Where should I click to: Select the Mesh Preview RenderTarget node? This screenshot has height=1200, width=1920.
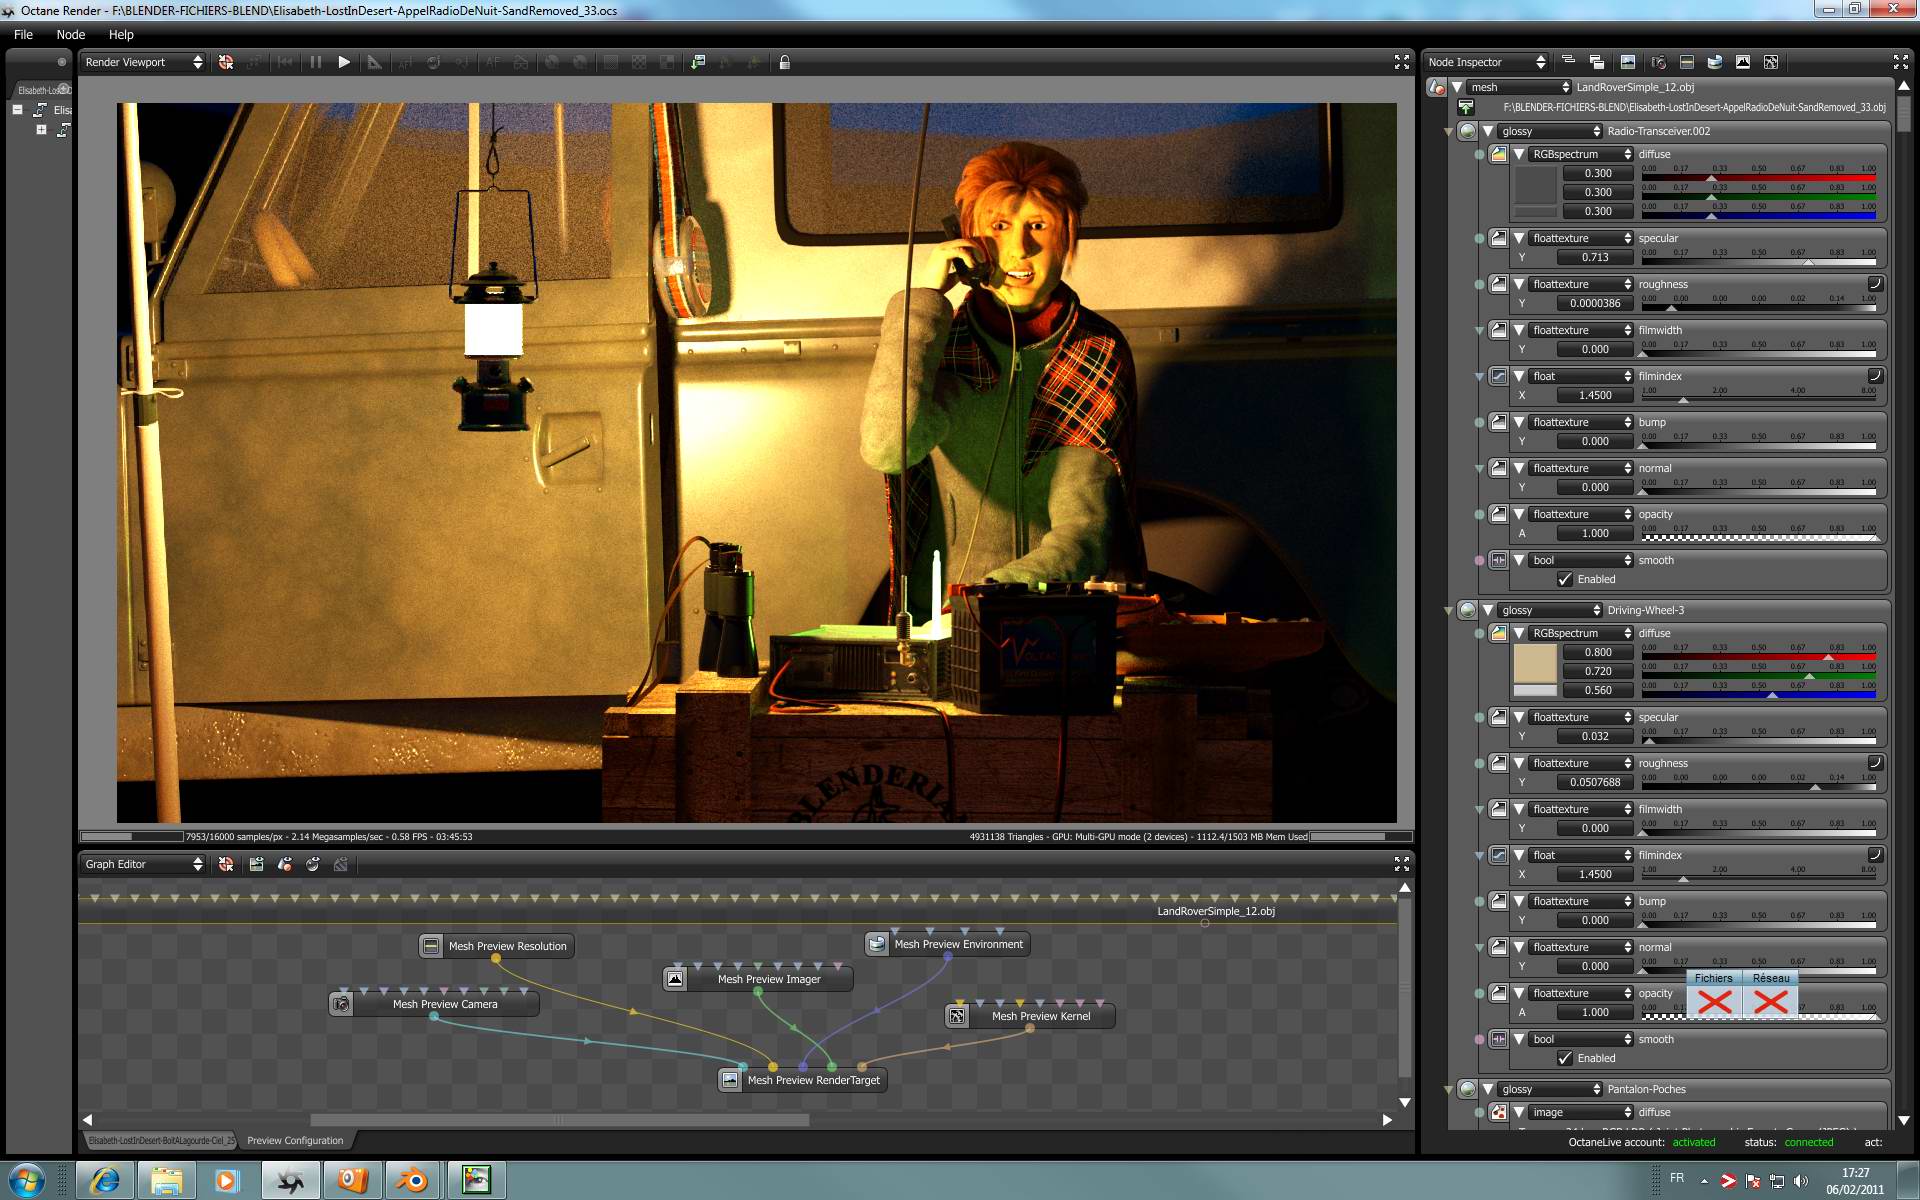click(x=813, y=1080)
